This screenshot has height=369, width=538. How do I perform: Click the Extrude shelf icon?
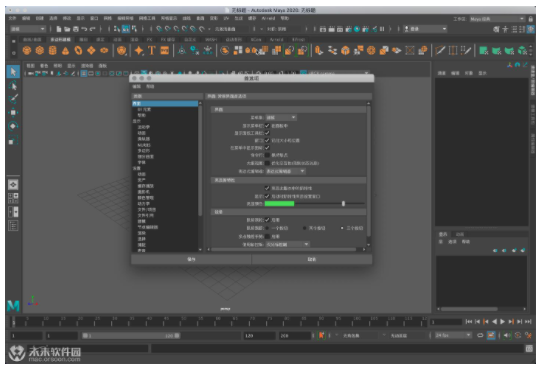(319, 51)
